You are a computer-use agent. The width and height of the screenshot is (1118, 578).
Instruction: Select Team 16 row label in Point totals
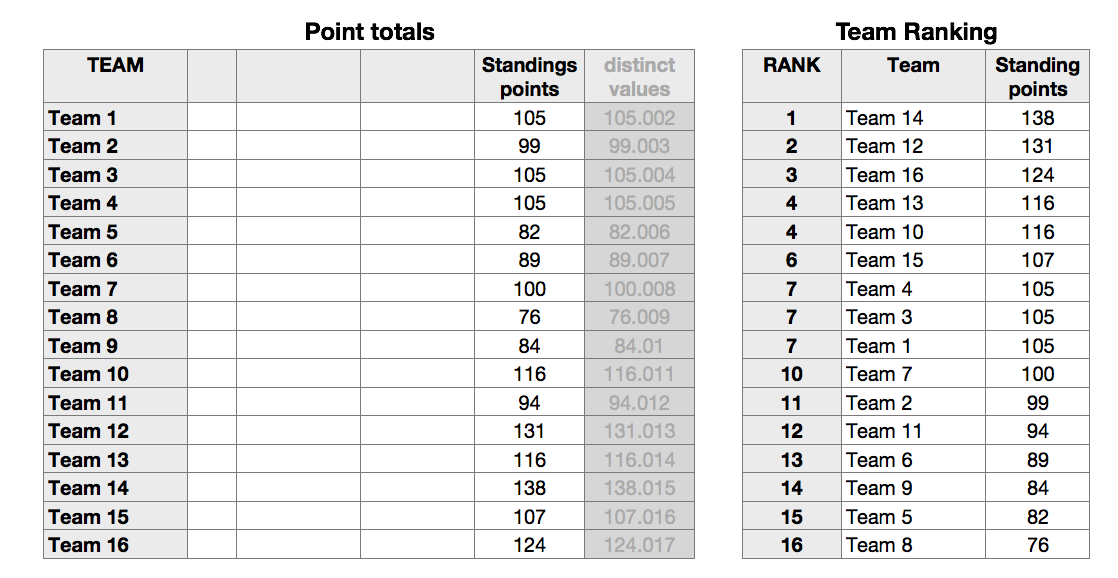[115, 546]
